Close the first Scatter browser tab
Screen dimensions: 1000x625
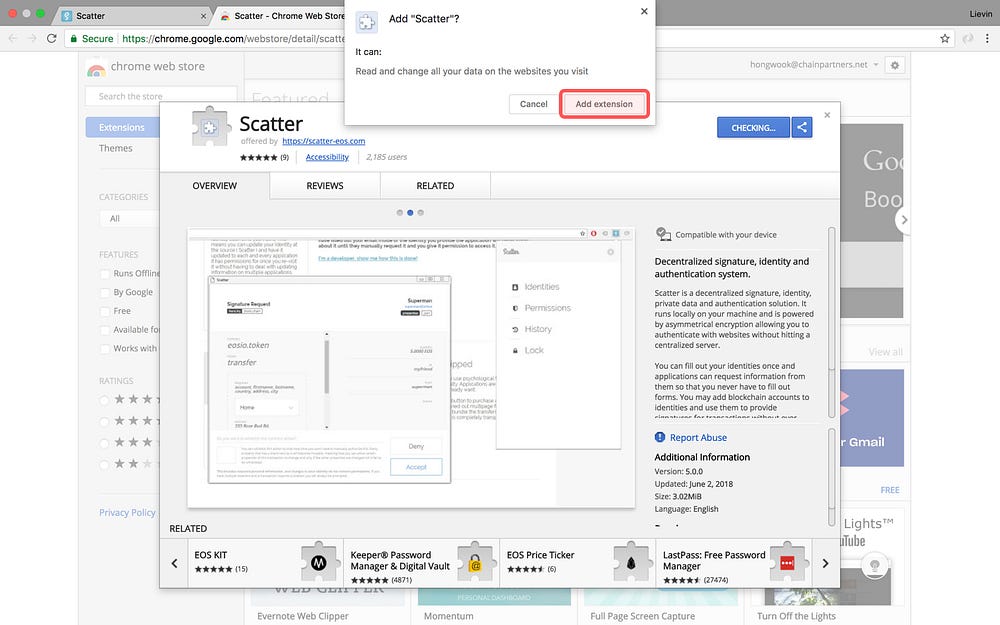coord(203,16)
